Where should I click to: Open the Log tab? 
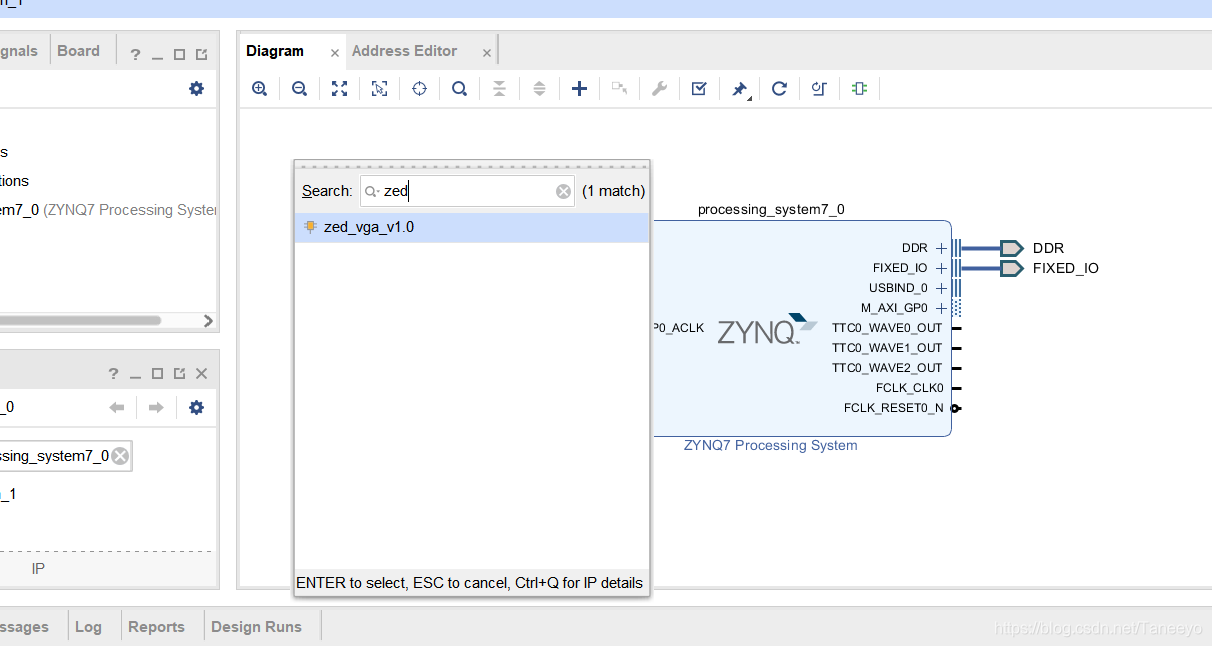point(88,626)
